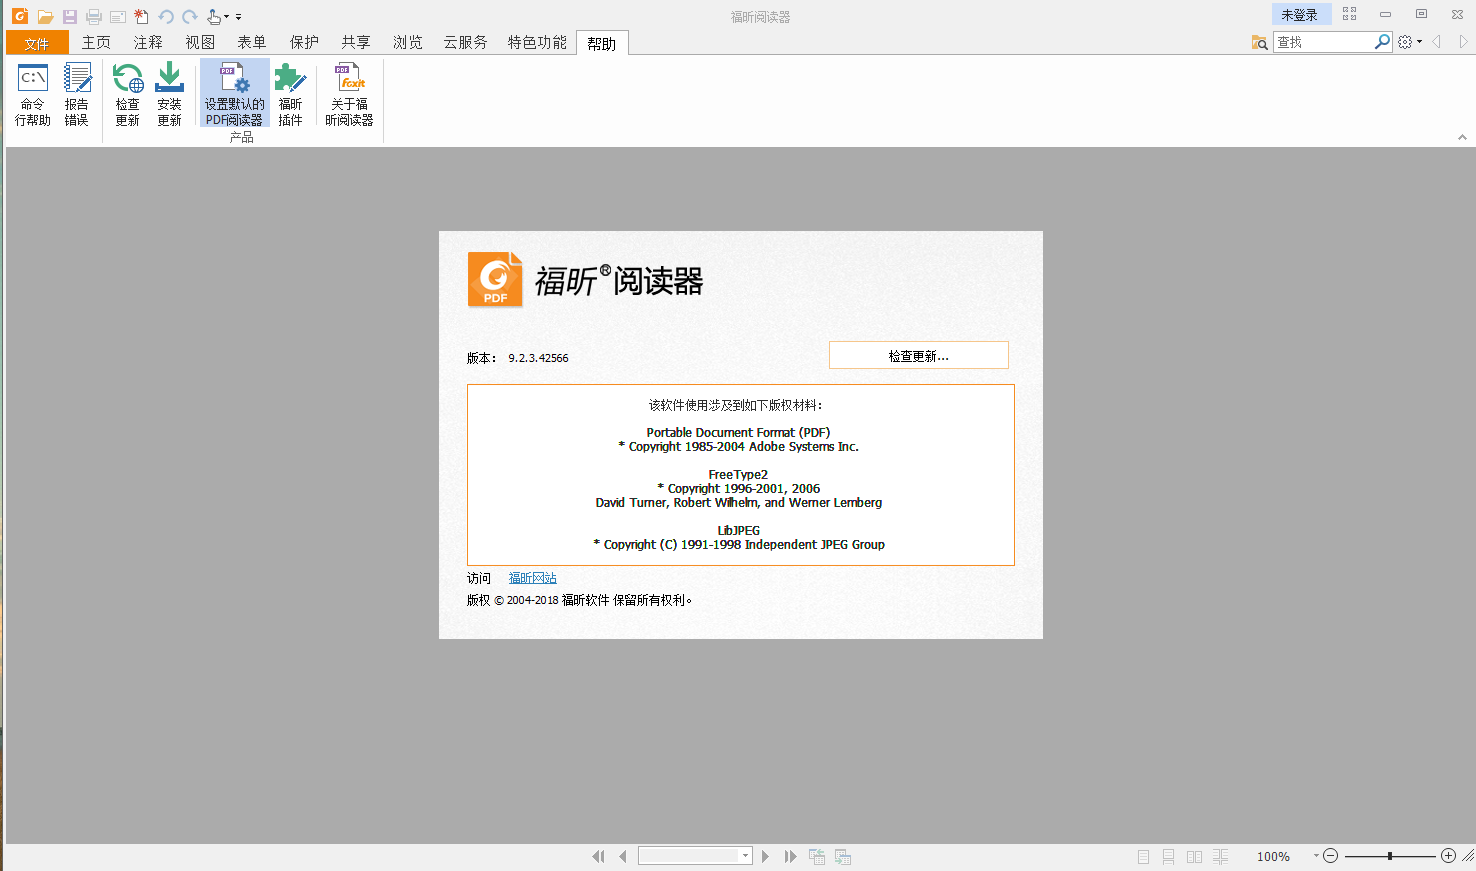The width and height of the screenshot is (1476, 871).
Task: Click the zoom out minus button
Action: 1330,856
